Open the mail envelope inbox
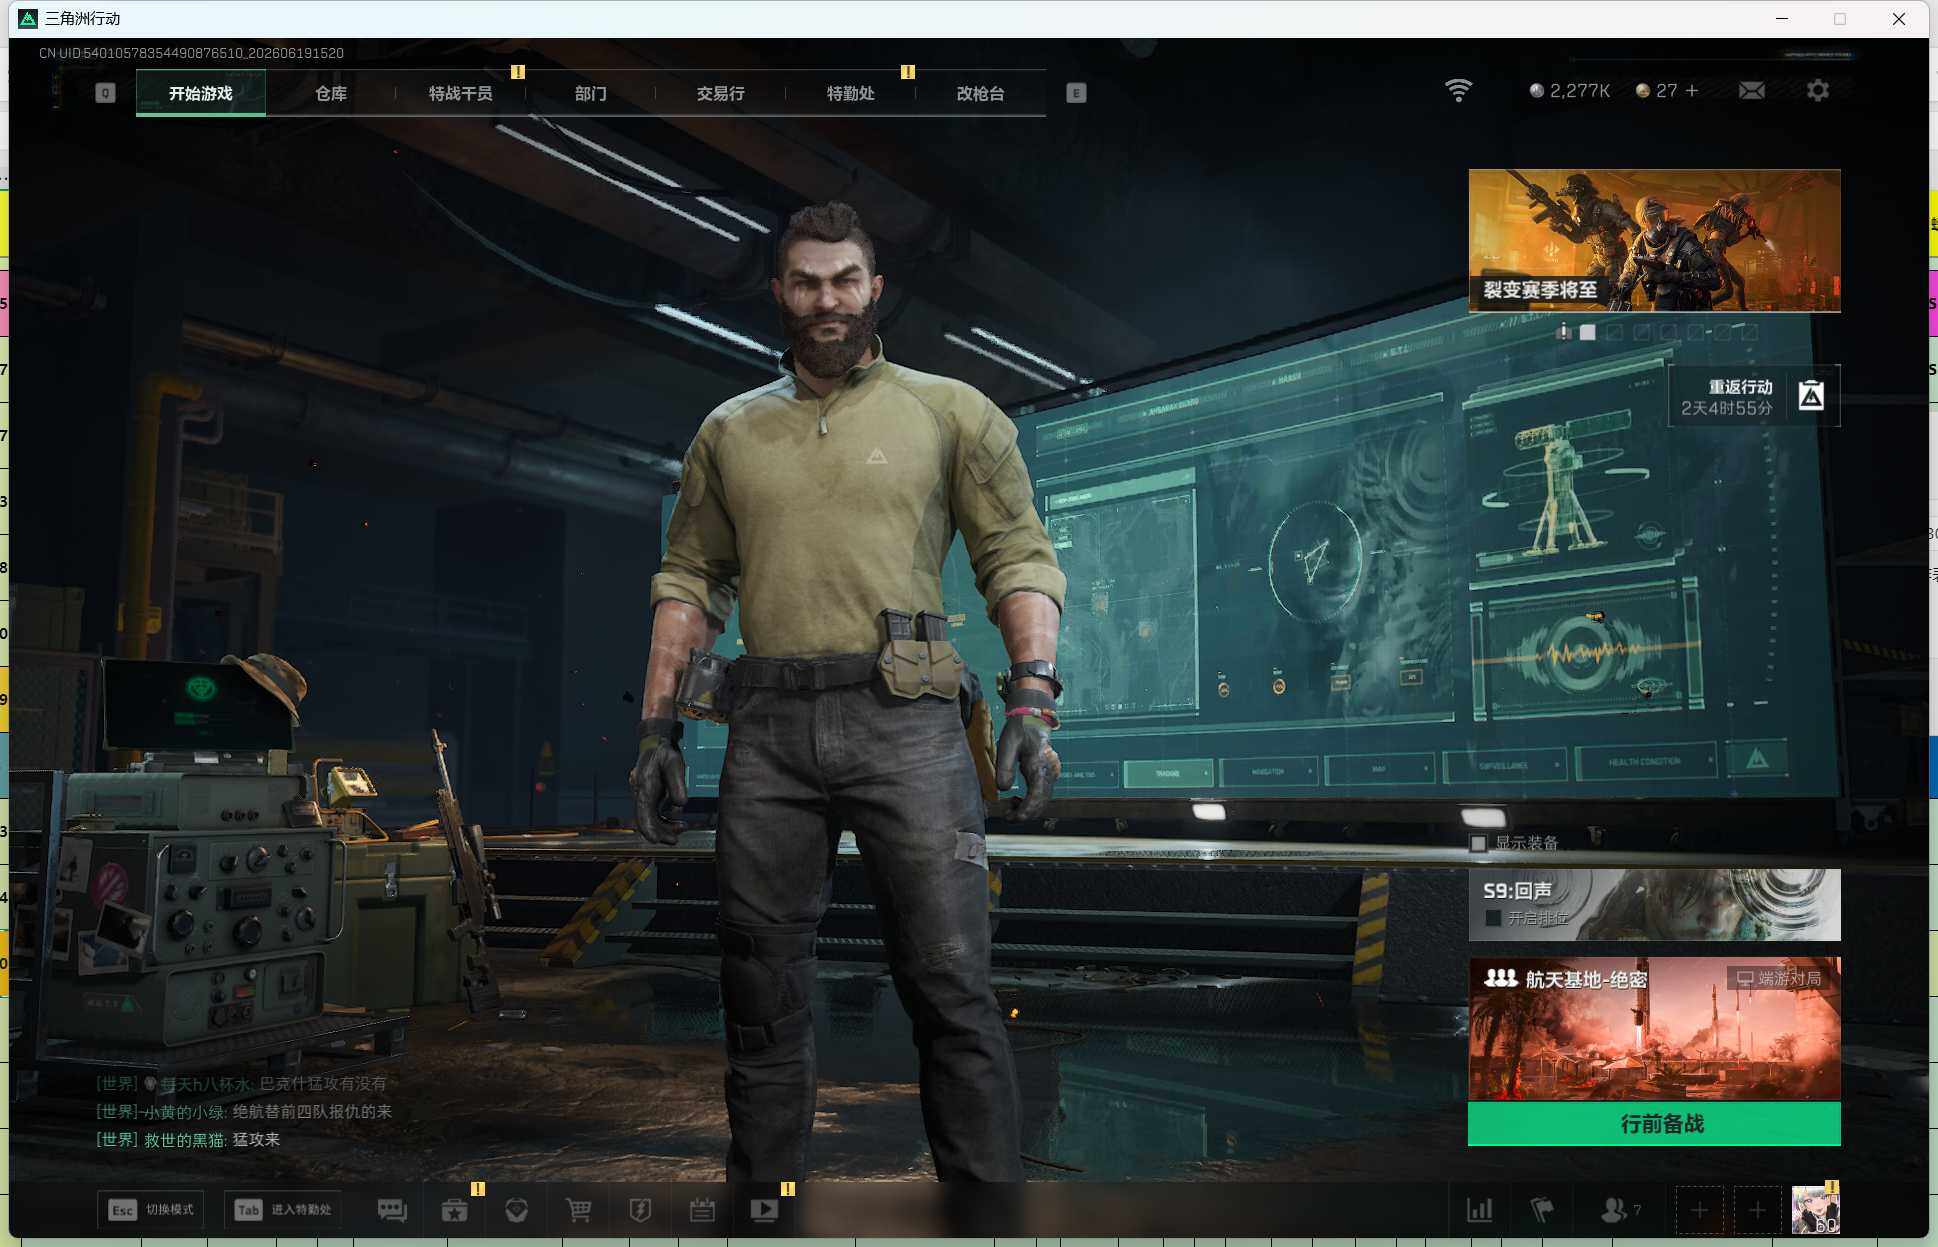Screen dimensions: 1938x1247 tap(1752, 91)
